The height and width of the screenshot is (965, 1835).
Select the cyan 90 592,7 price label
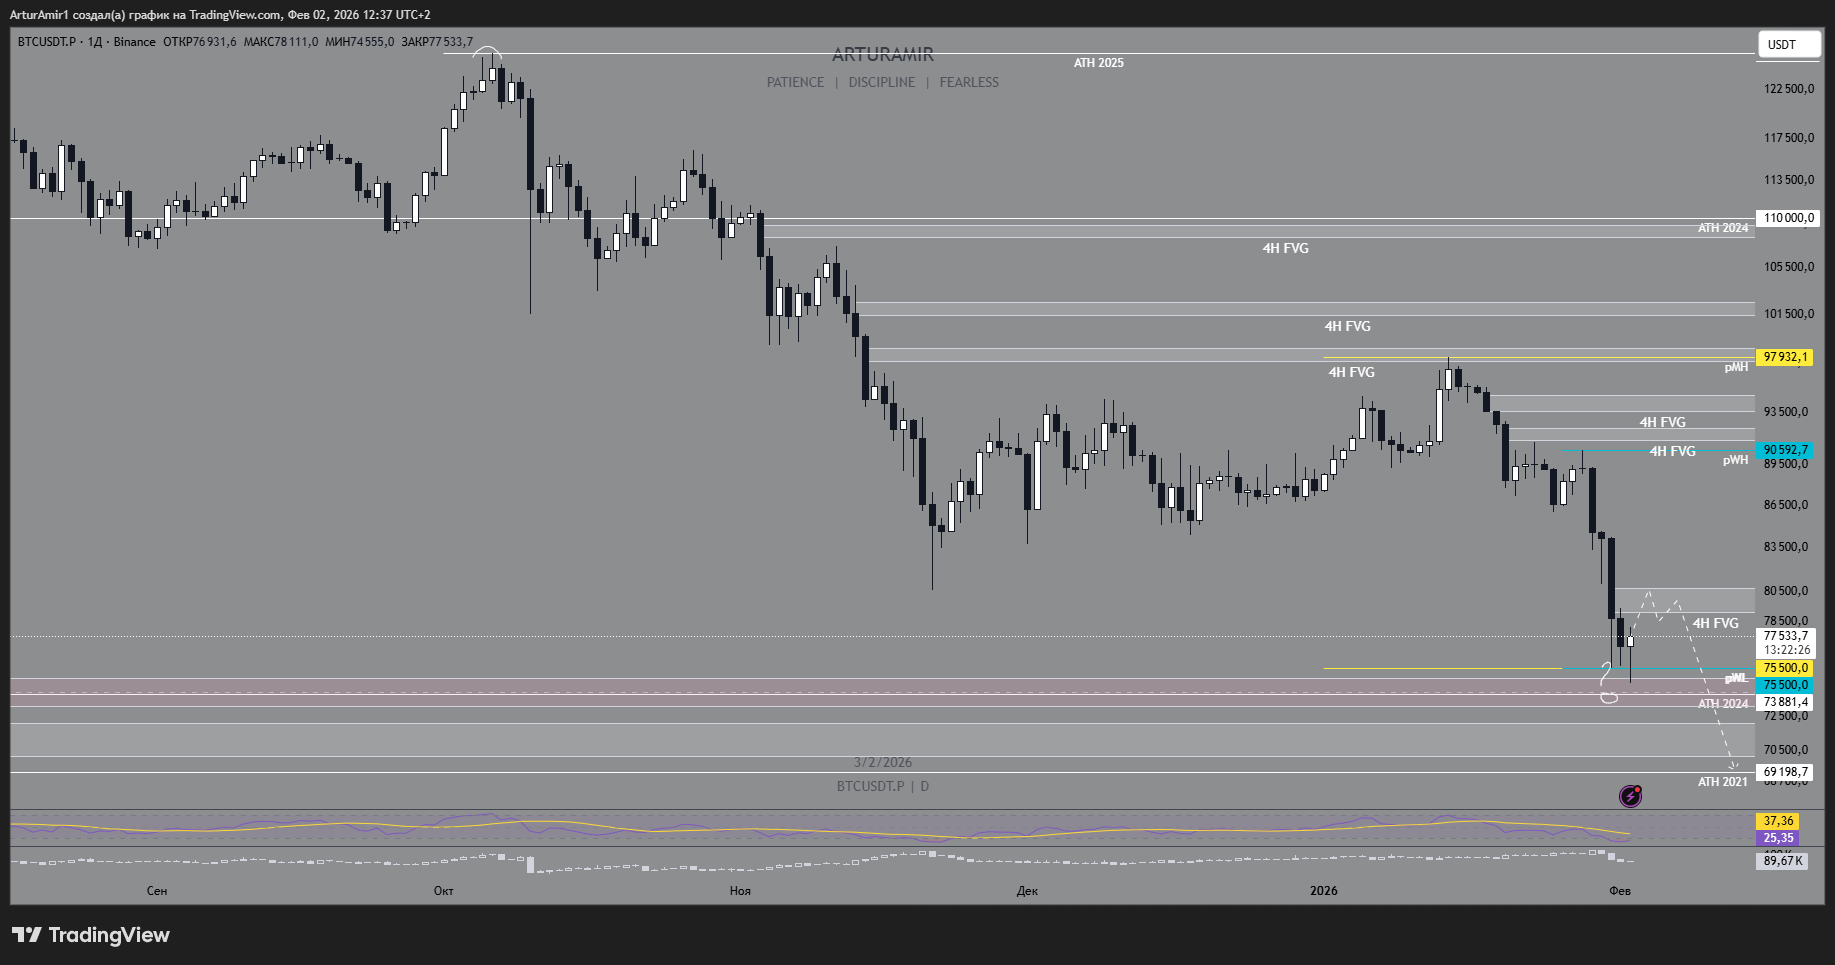click(x=1784, y=450)
